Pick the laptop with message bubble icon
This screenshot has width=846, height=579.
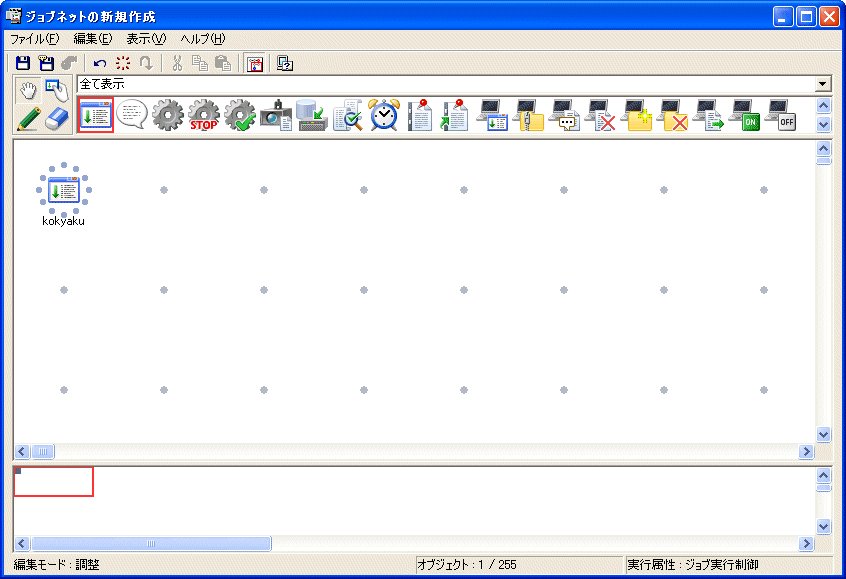564,115
